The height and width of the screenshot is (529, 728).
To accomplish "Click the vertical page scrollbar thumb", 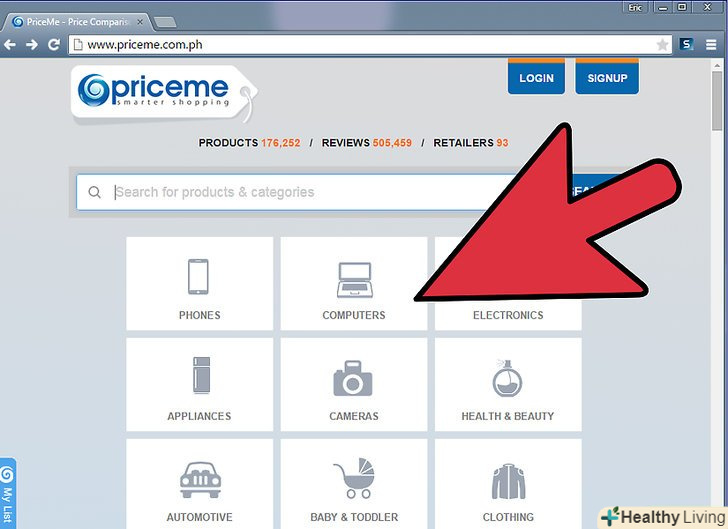I will click(716, 100).
